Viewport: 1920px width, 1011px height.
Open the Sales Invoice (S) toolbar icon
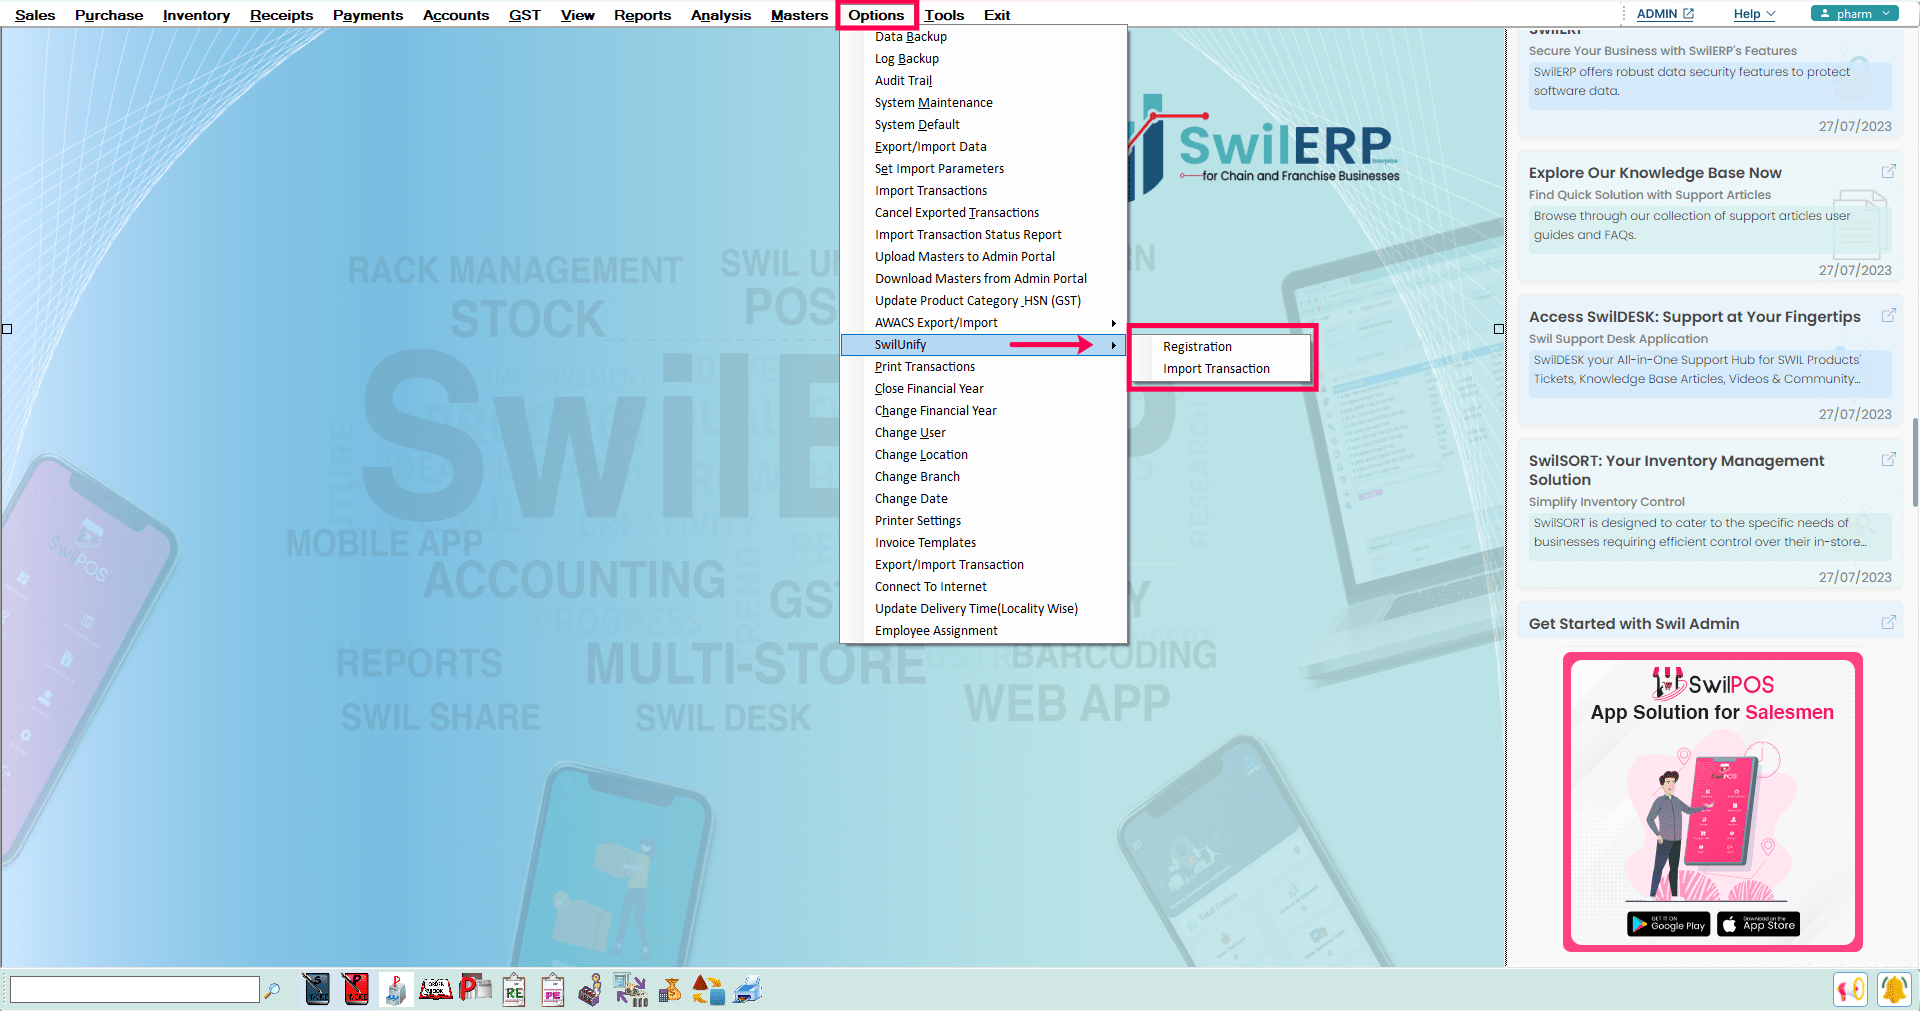click(316, 989)
